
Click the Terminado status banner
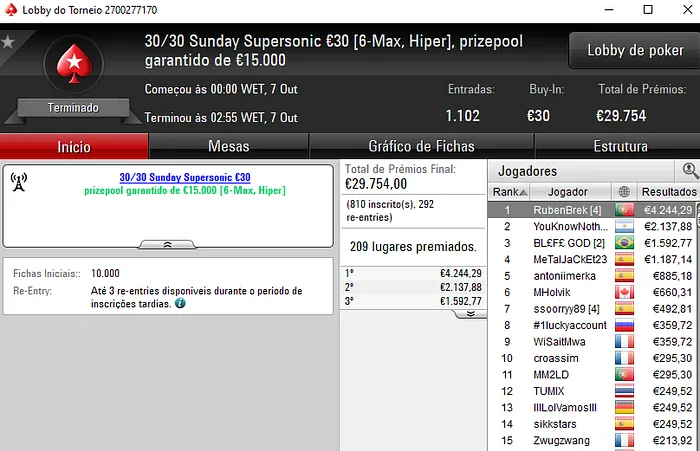73,108
